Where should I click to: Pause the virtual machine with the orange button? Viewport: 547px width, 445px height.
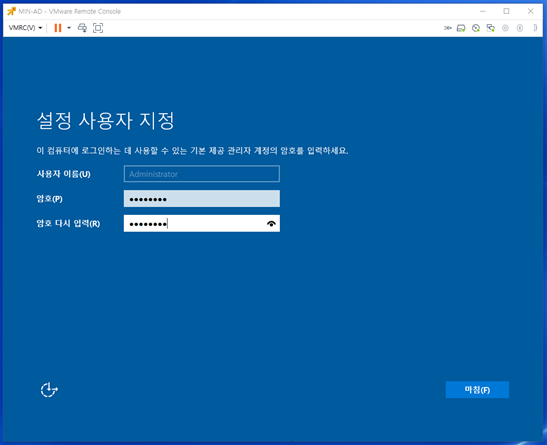point(58,28)
